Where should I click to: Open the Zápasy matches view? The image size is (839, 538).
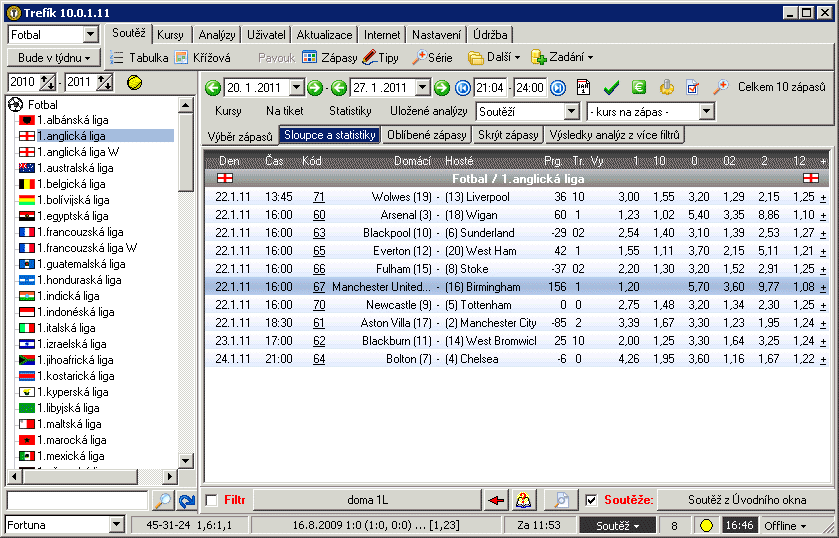tap(330, 57)
